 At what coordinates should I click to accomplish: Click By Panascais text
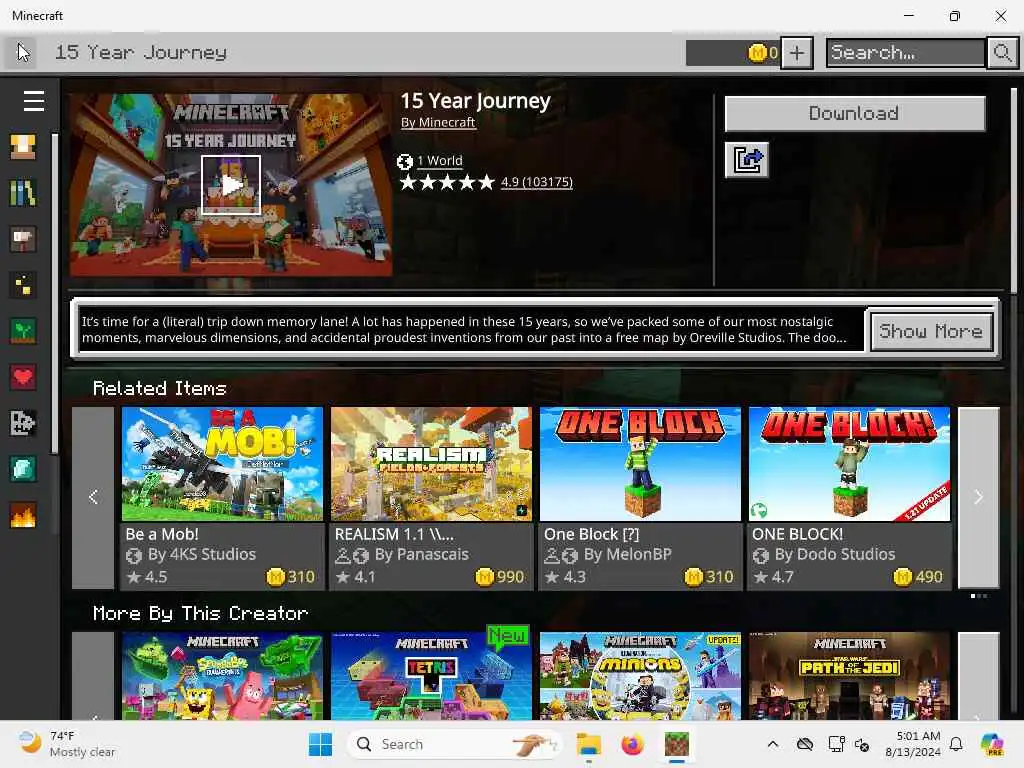coord(421,554)
